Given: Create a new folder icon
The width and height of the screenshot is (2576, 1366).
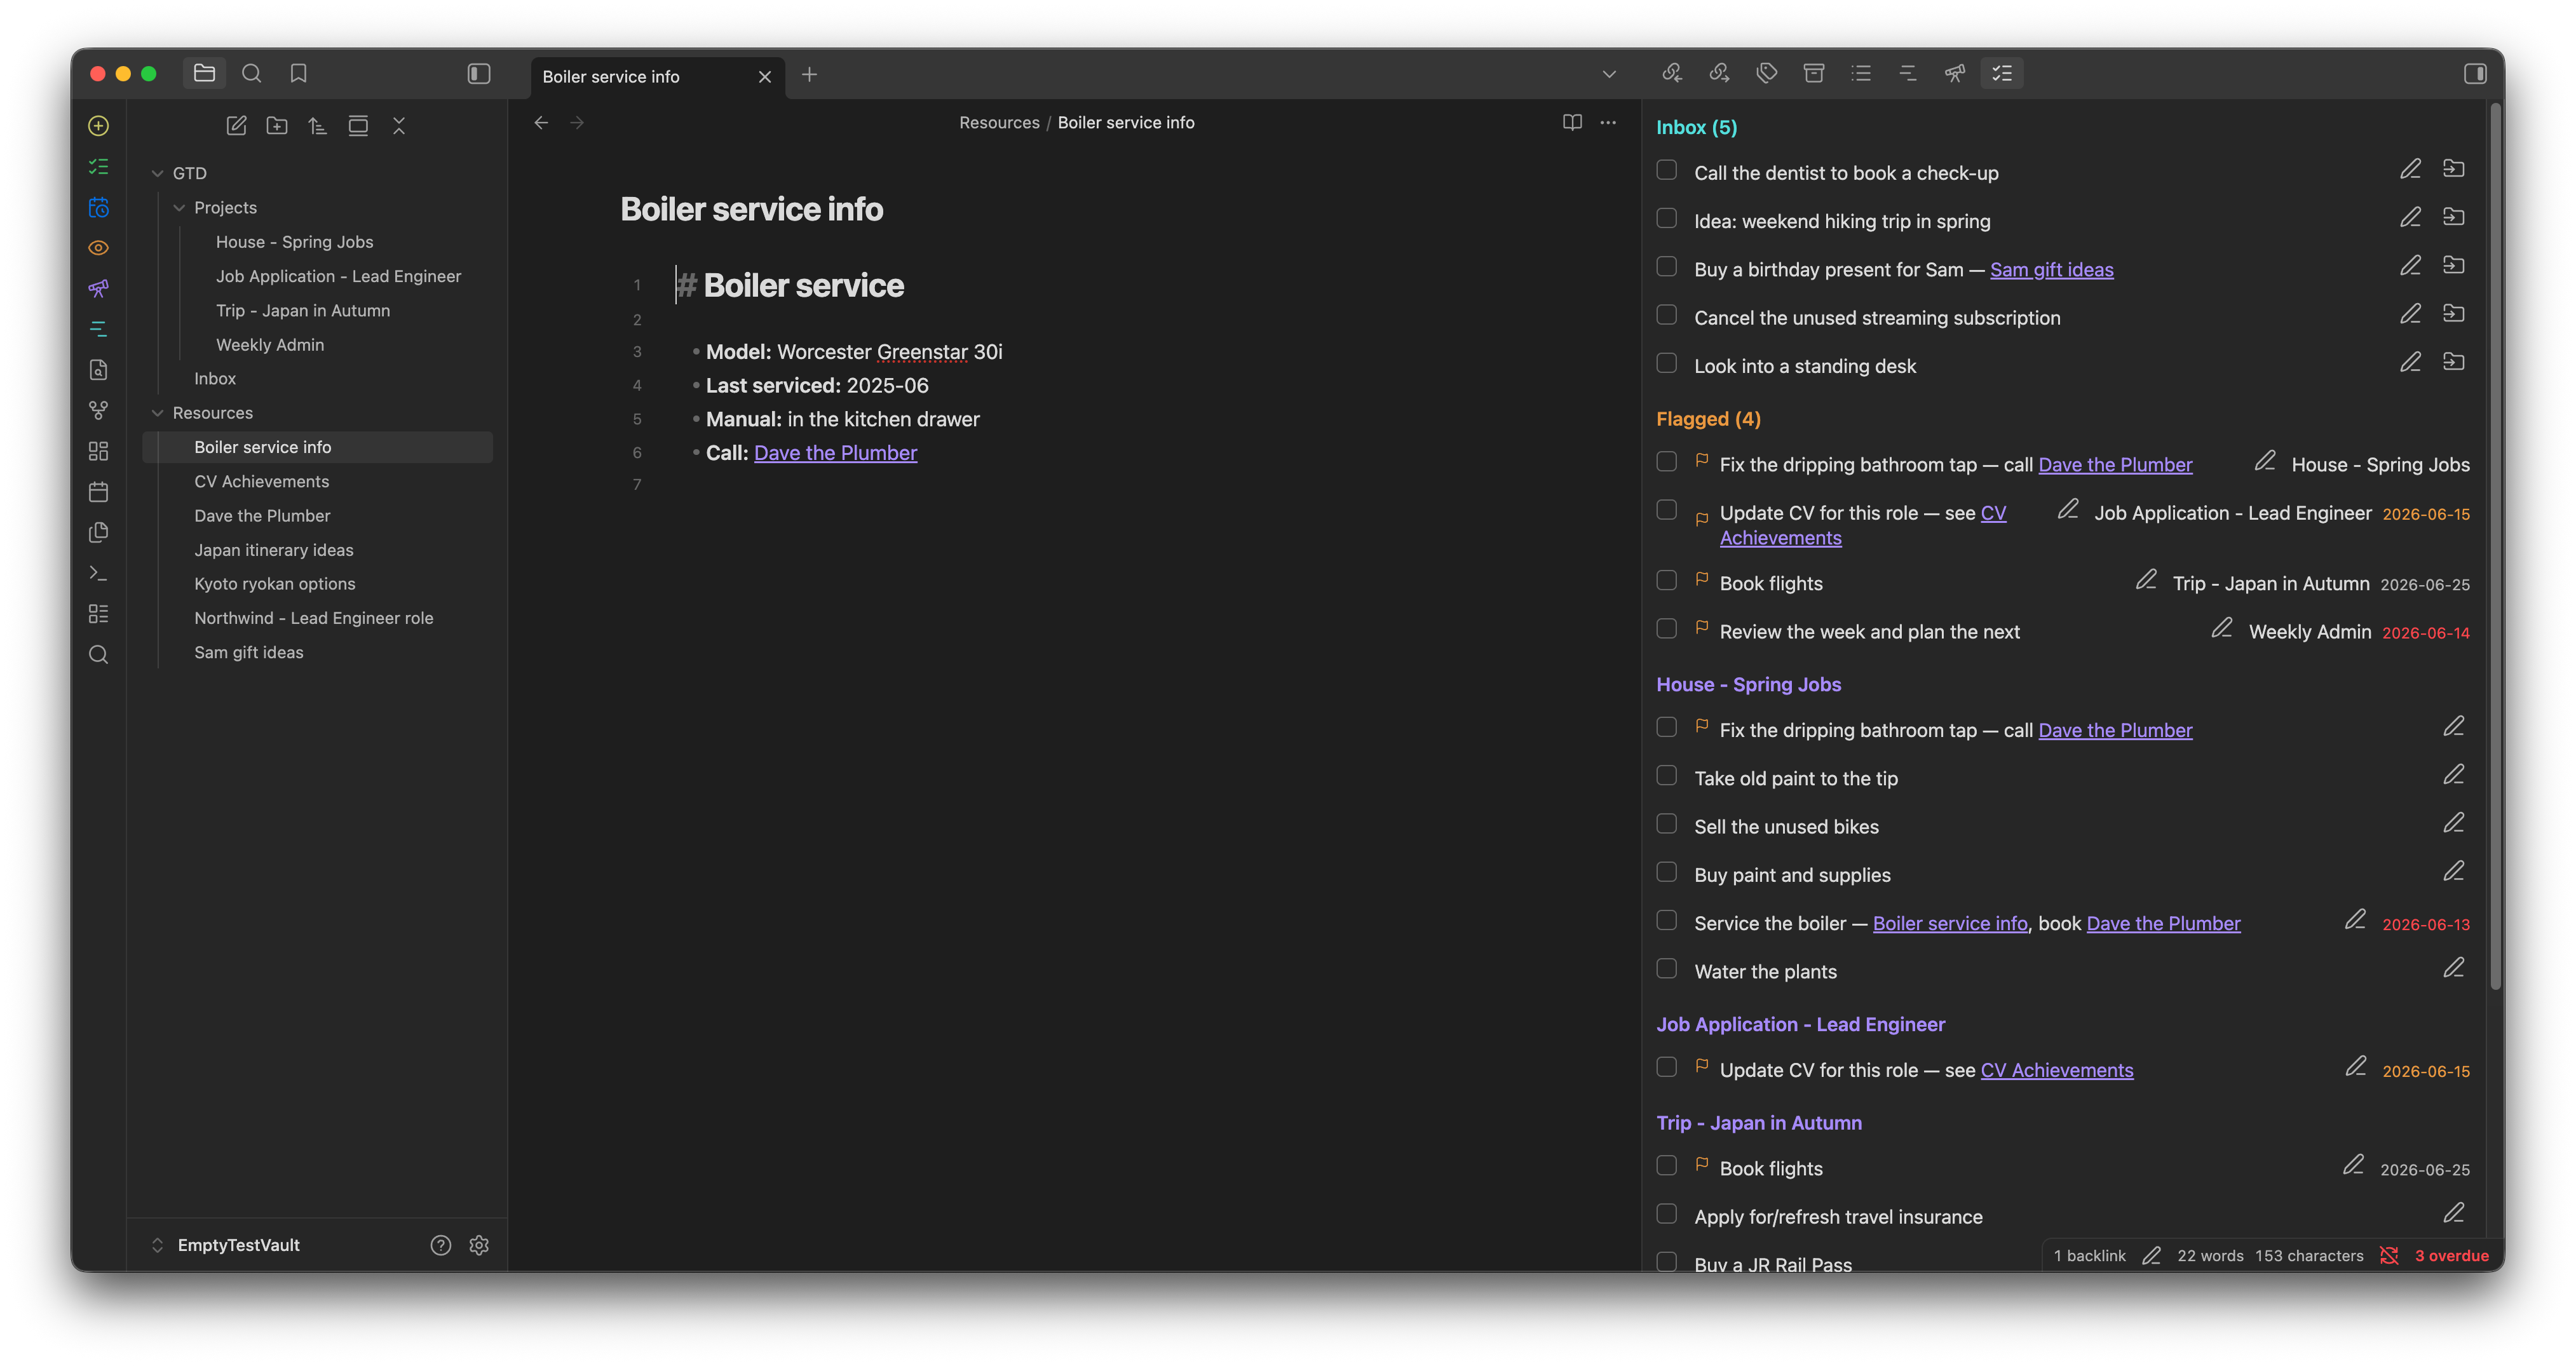Looking at the screenshot, I should (x=277, y=125).
